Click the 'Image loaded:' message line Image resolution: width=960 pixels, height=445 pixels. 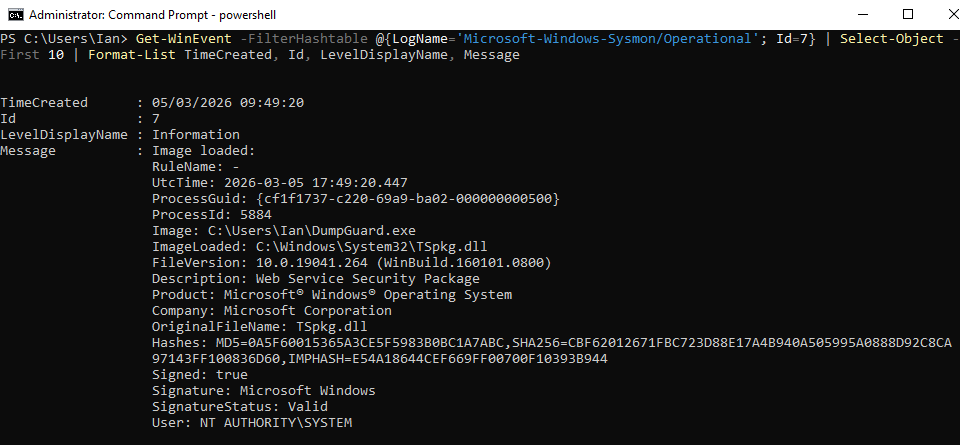tap(203, 151)
